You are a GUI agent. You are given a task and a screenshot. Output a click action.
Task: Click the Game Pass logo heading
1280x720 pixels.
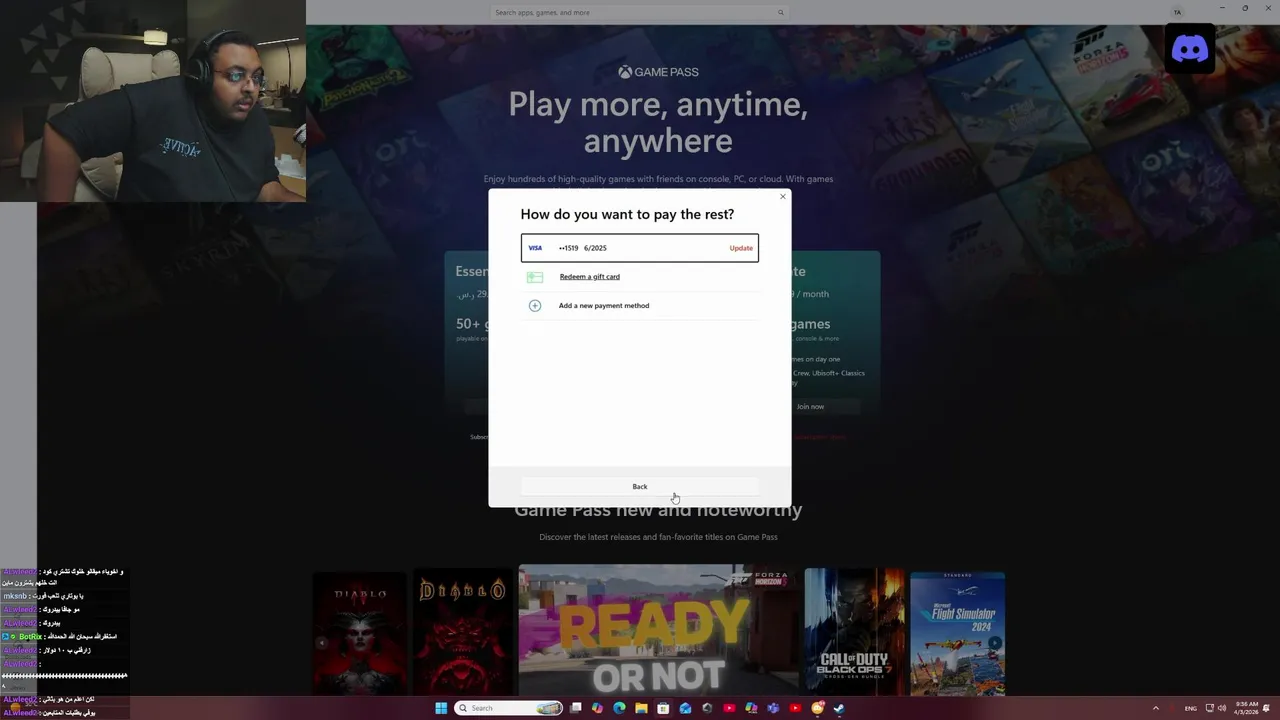coord(658,72)
